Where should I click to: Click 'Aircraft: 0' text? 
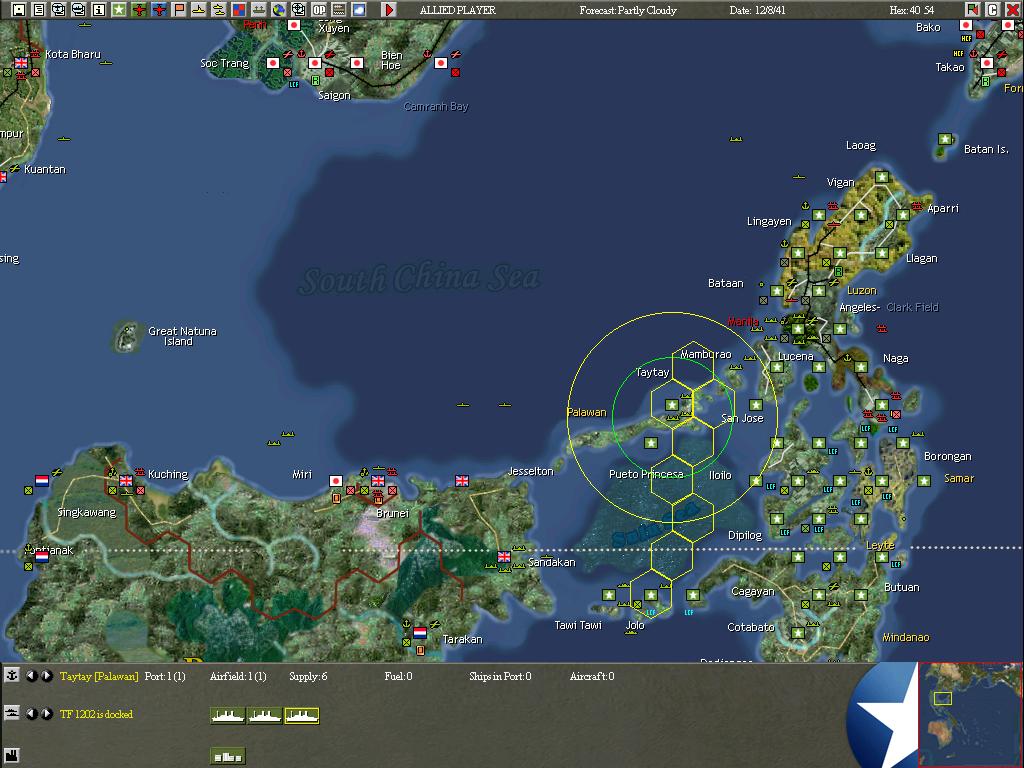pyautogui.click(x=592, y=676)
